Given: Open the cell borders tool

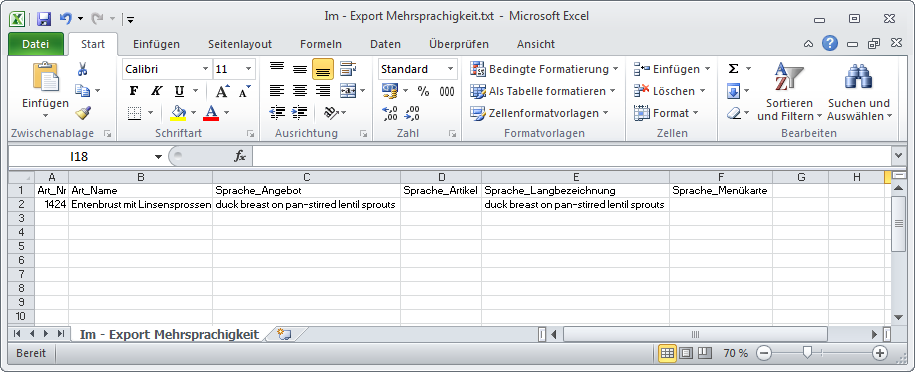Looking at the screenshot, I should [x=135, y=113].
